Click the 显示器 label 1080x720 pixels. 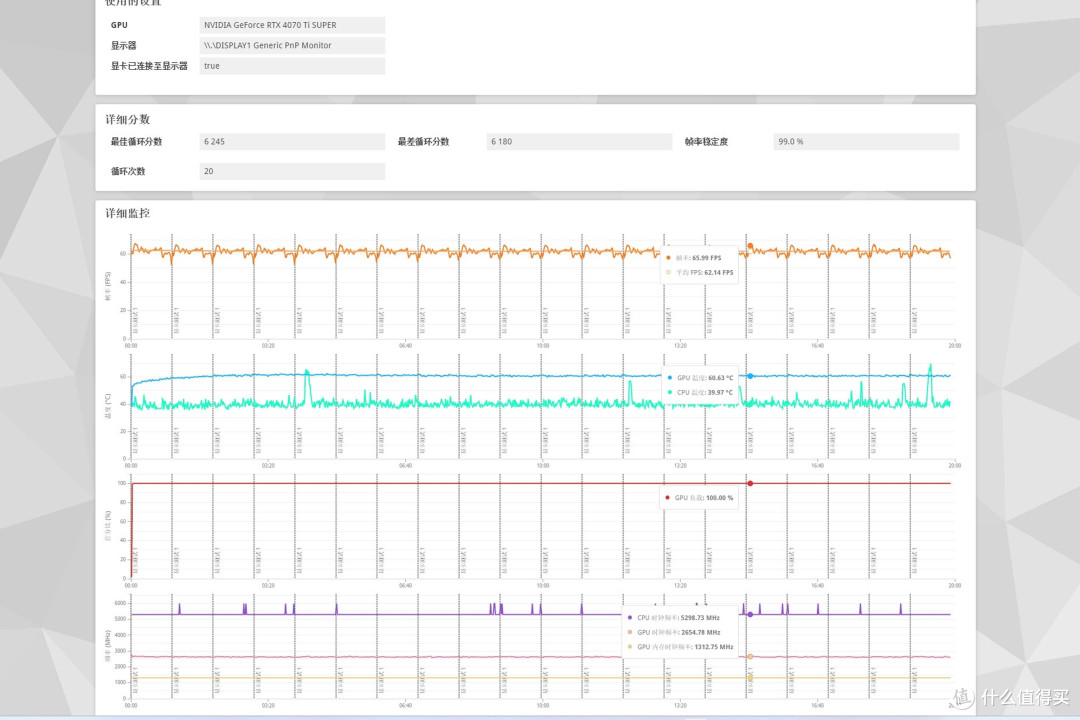point(123,45)
